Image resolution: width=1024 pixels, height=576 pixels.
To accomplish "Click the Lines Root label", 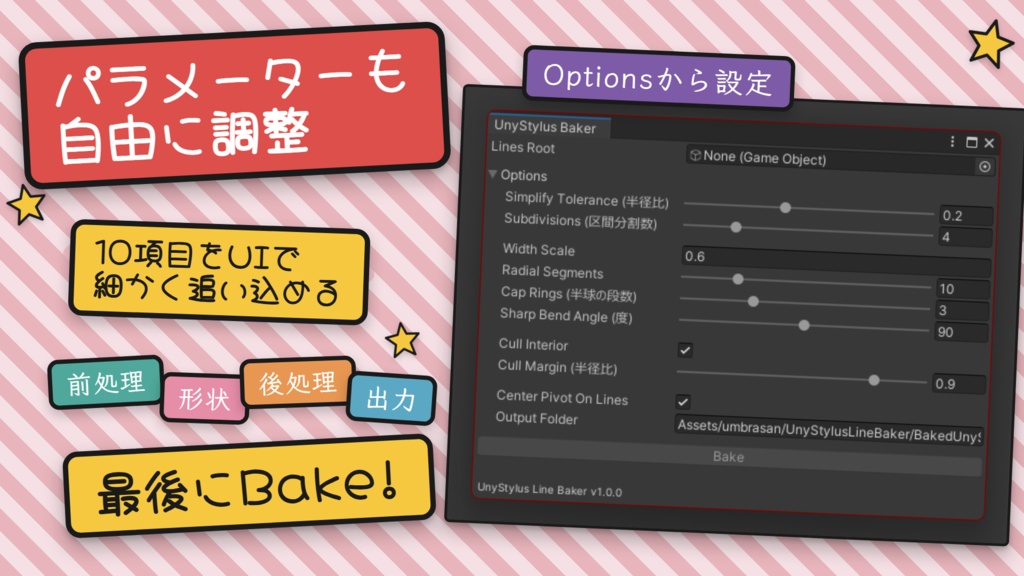I will tap(523, 148).
